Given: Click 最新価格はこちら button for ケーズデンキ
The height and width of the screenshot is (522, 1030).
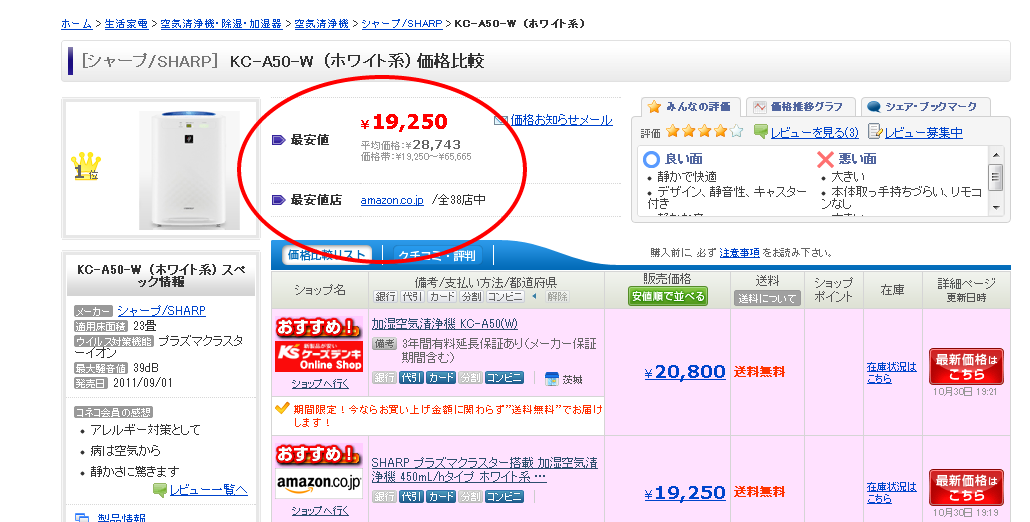Looking at the screenshot, I should click(x=966, y=366).
